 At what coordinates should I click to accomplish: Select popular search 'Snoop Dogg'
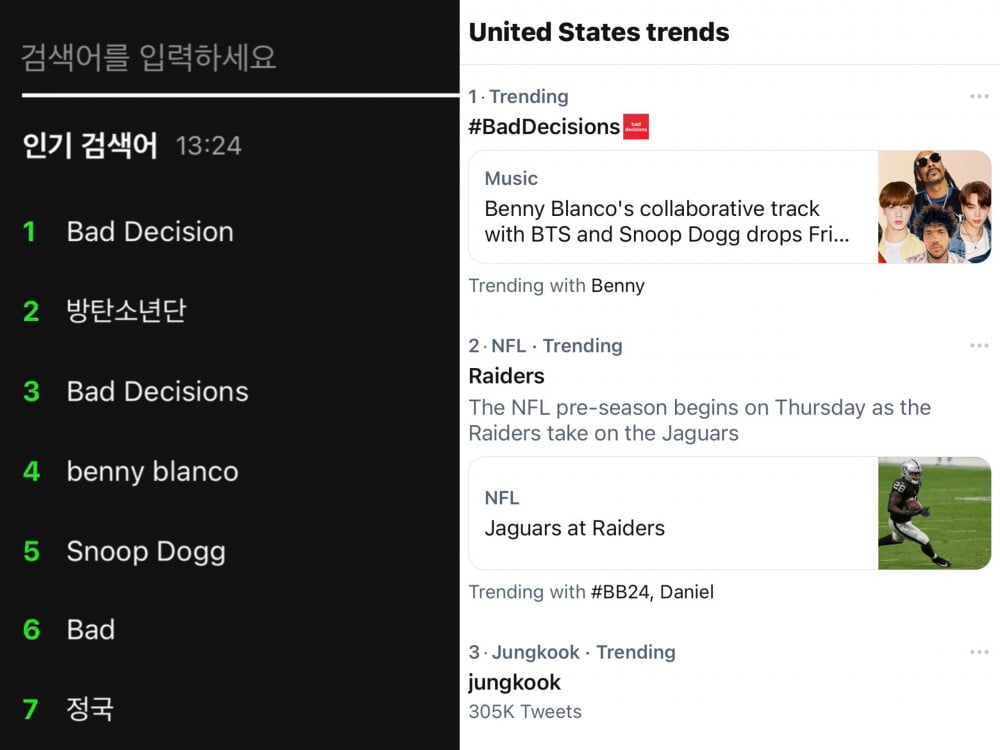pyautogui.click(x=146, y=552)
